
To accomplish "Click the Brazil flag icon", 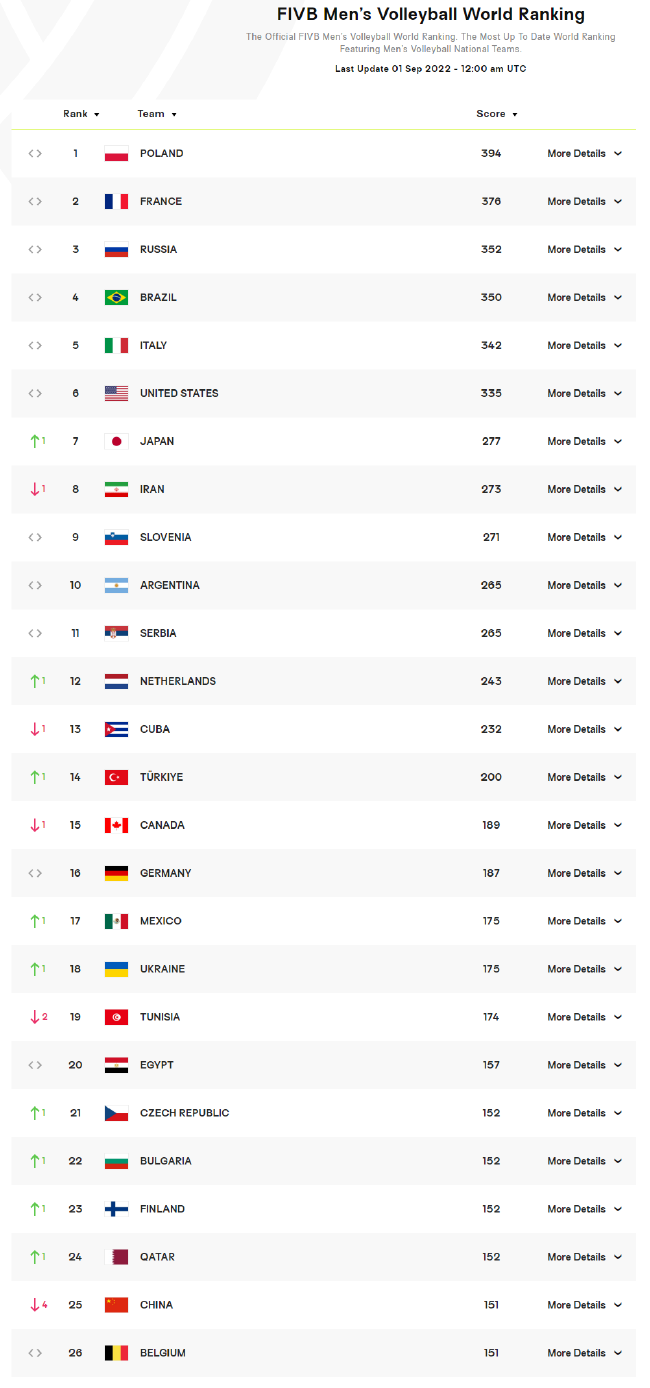I will tap(116, 298).
